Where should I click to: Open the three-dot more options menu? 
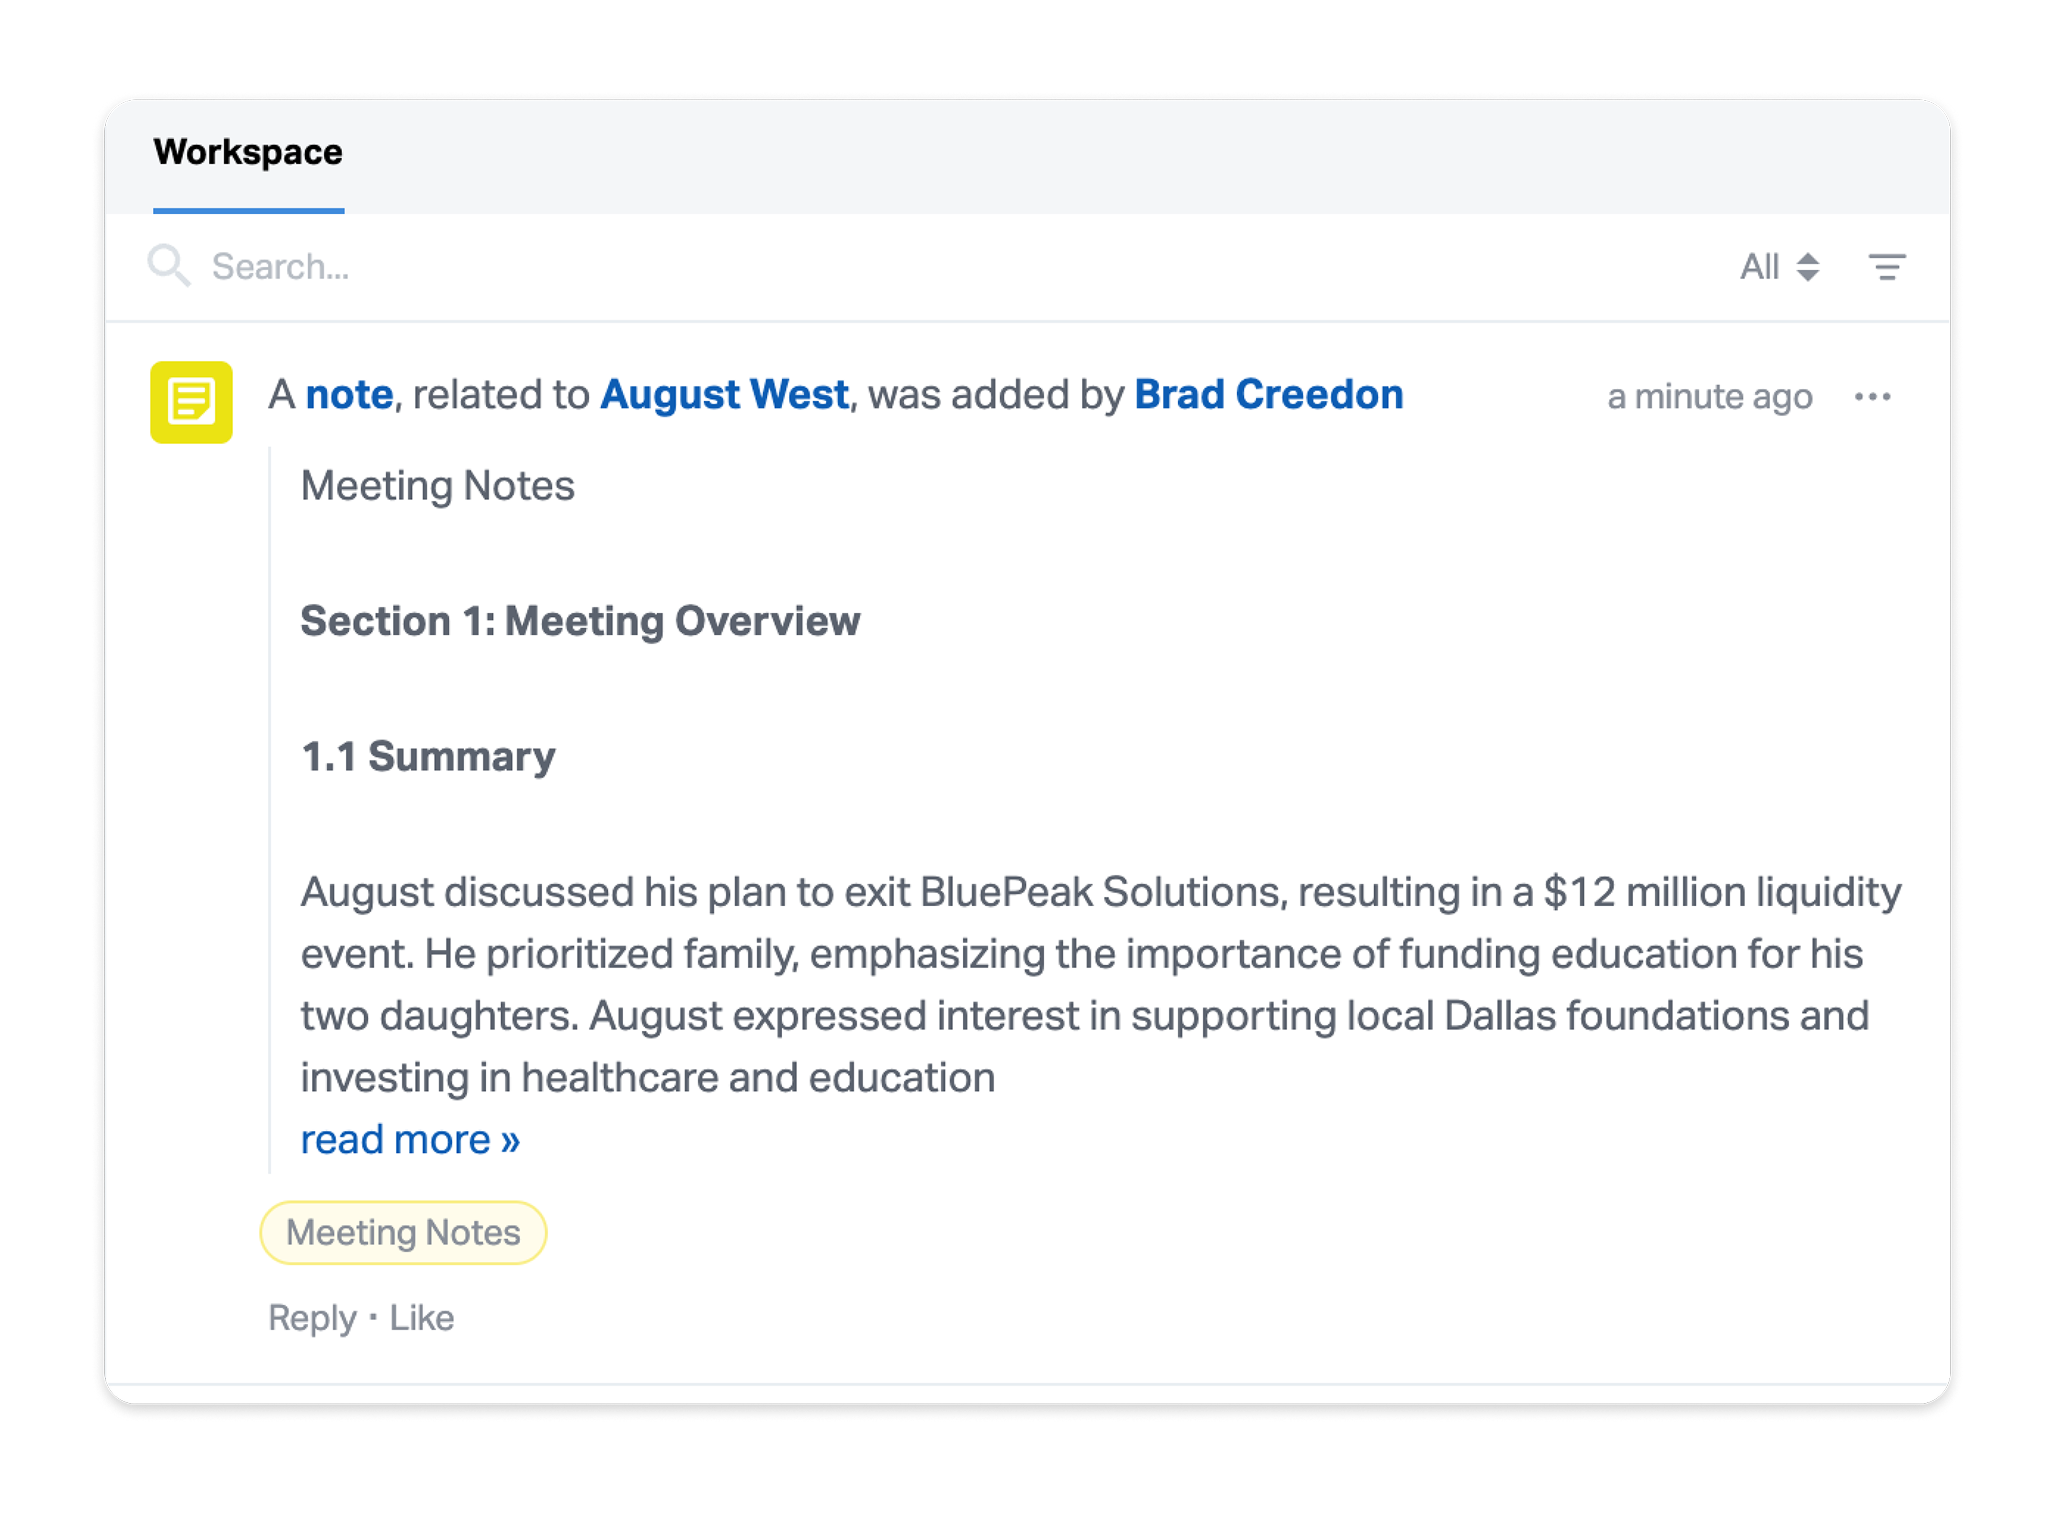pos(1872,397)
